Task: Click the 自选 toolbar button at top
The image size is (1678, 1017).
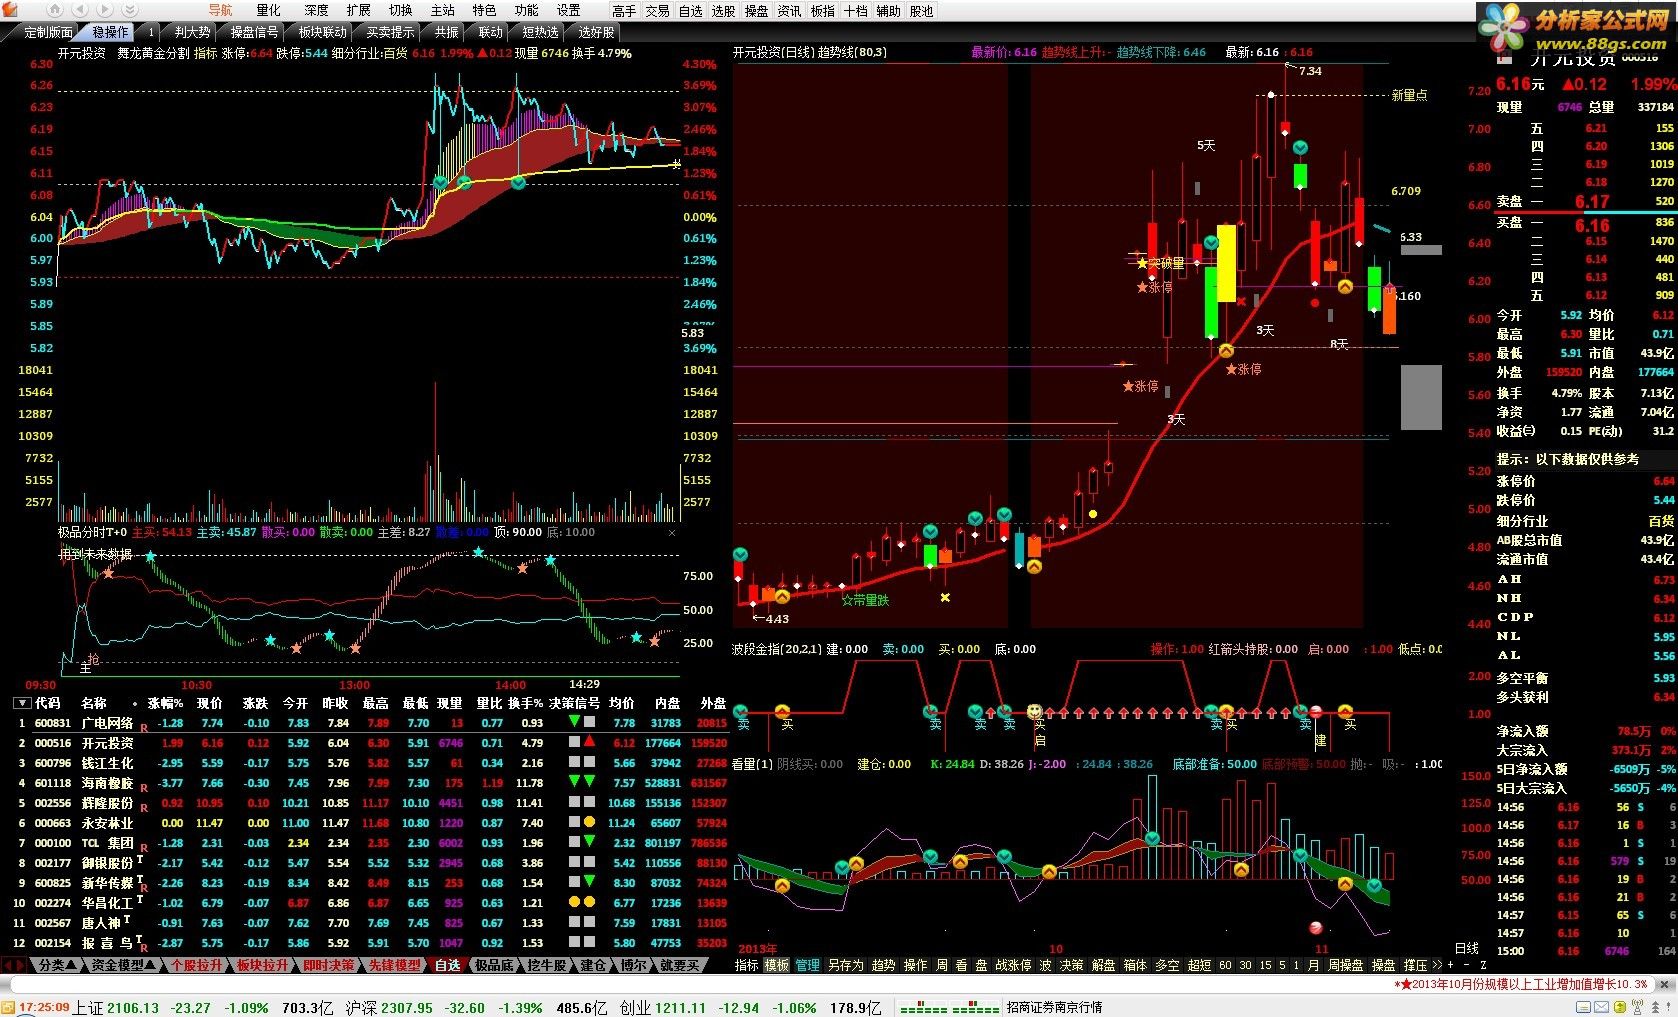Action: pos(691,11)
